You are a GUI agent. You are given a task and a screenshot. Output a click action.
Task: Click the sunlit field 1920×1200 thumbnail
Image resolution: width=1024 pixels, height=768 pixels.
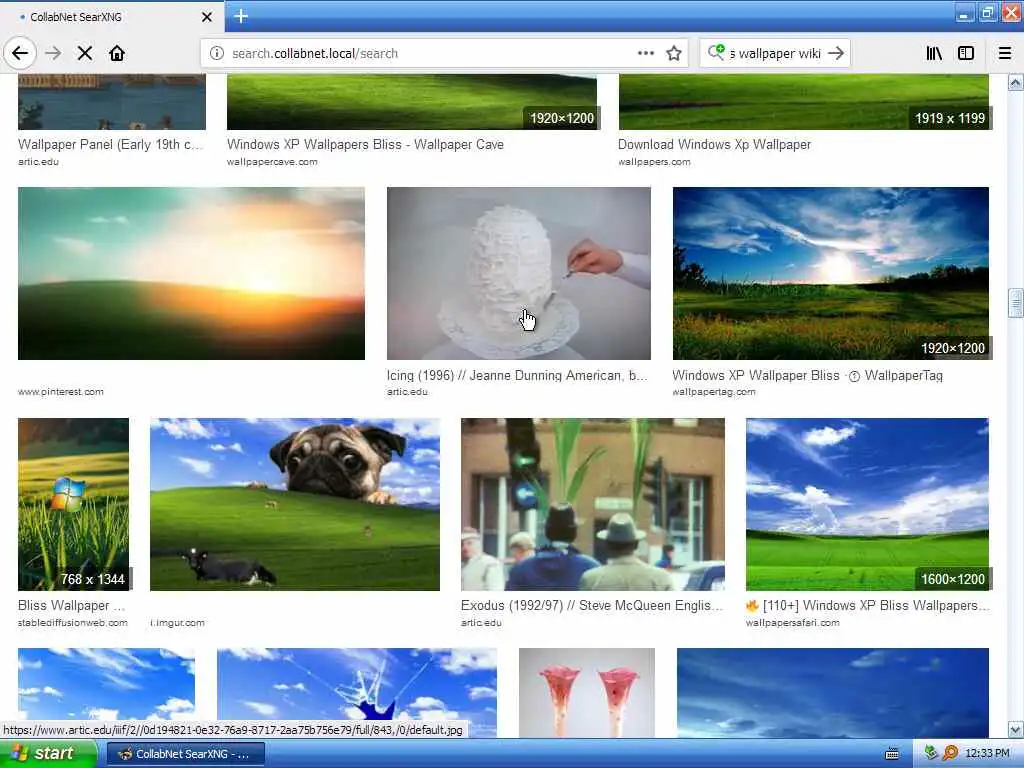pos(831,273)
